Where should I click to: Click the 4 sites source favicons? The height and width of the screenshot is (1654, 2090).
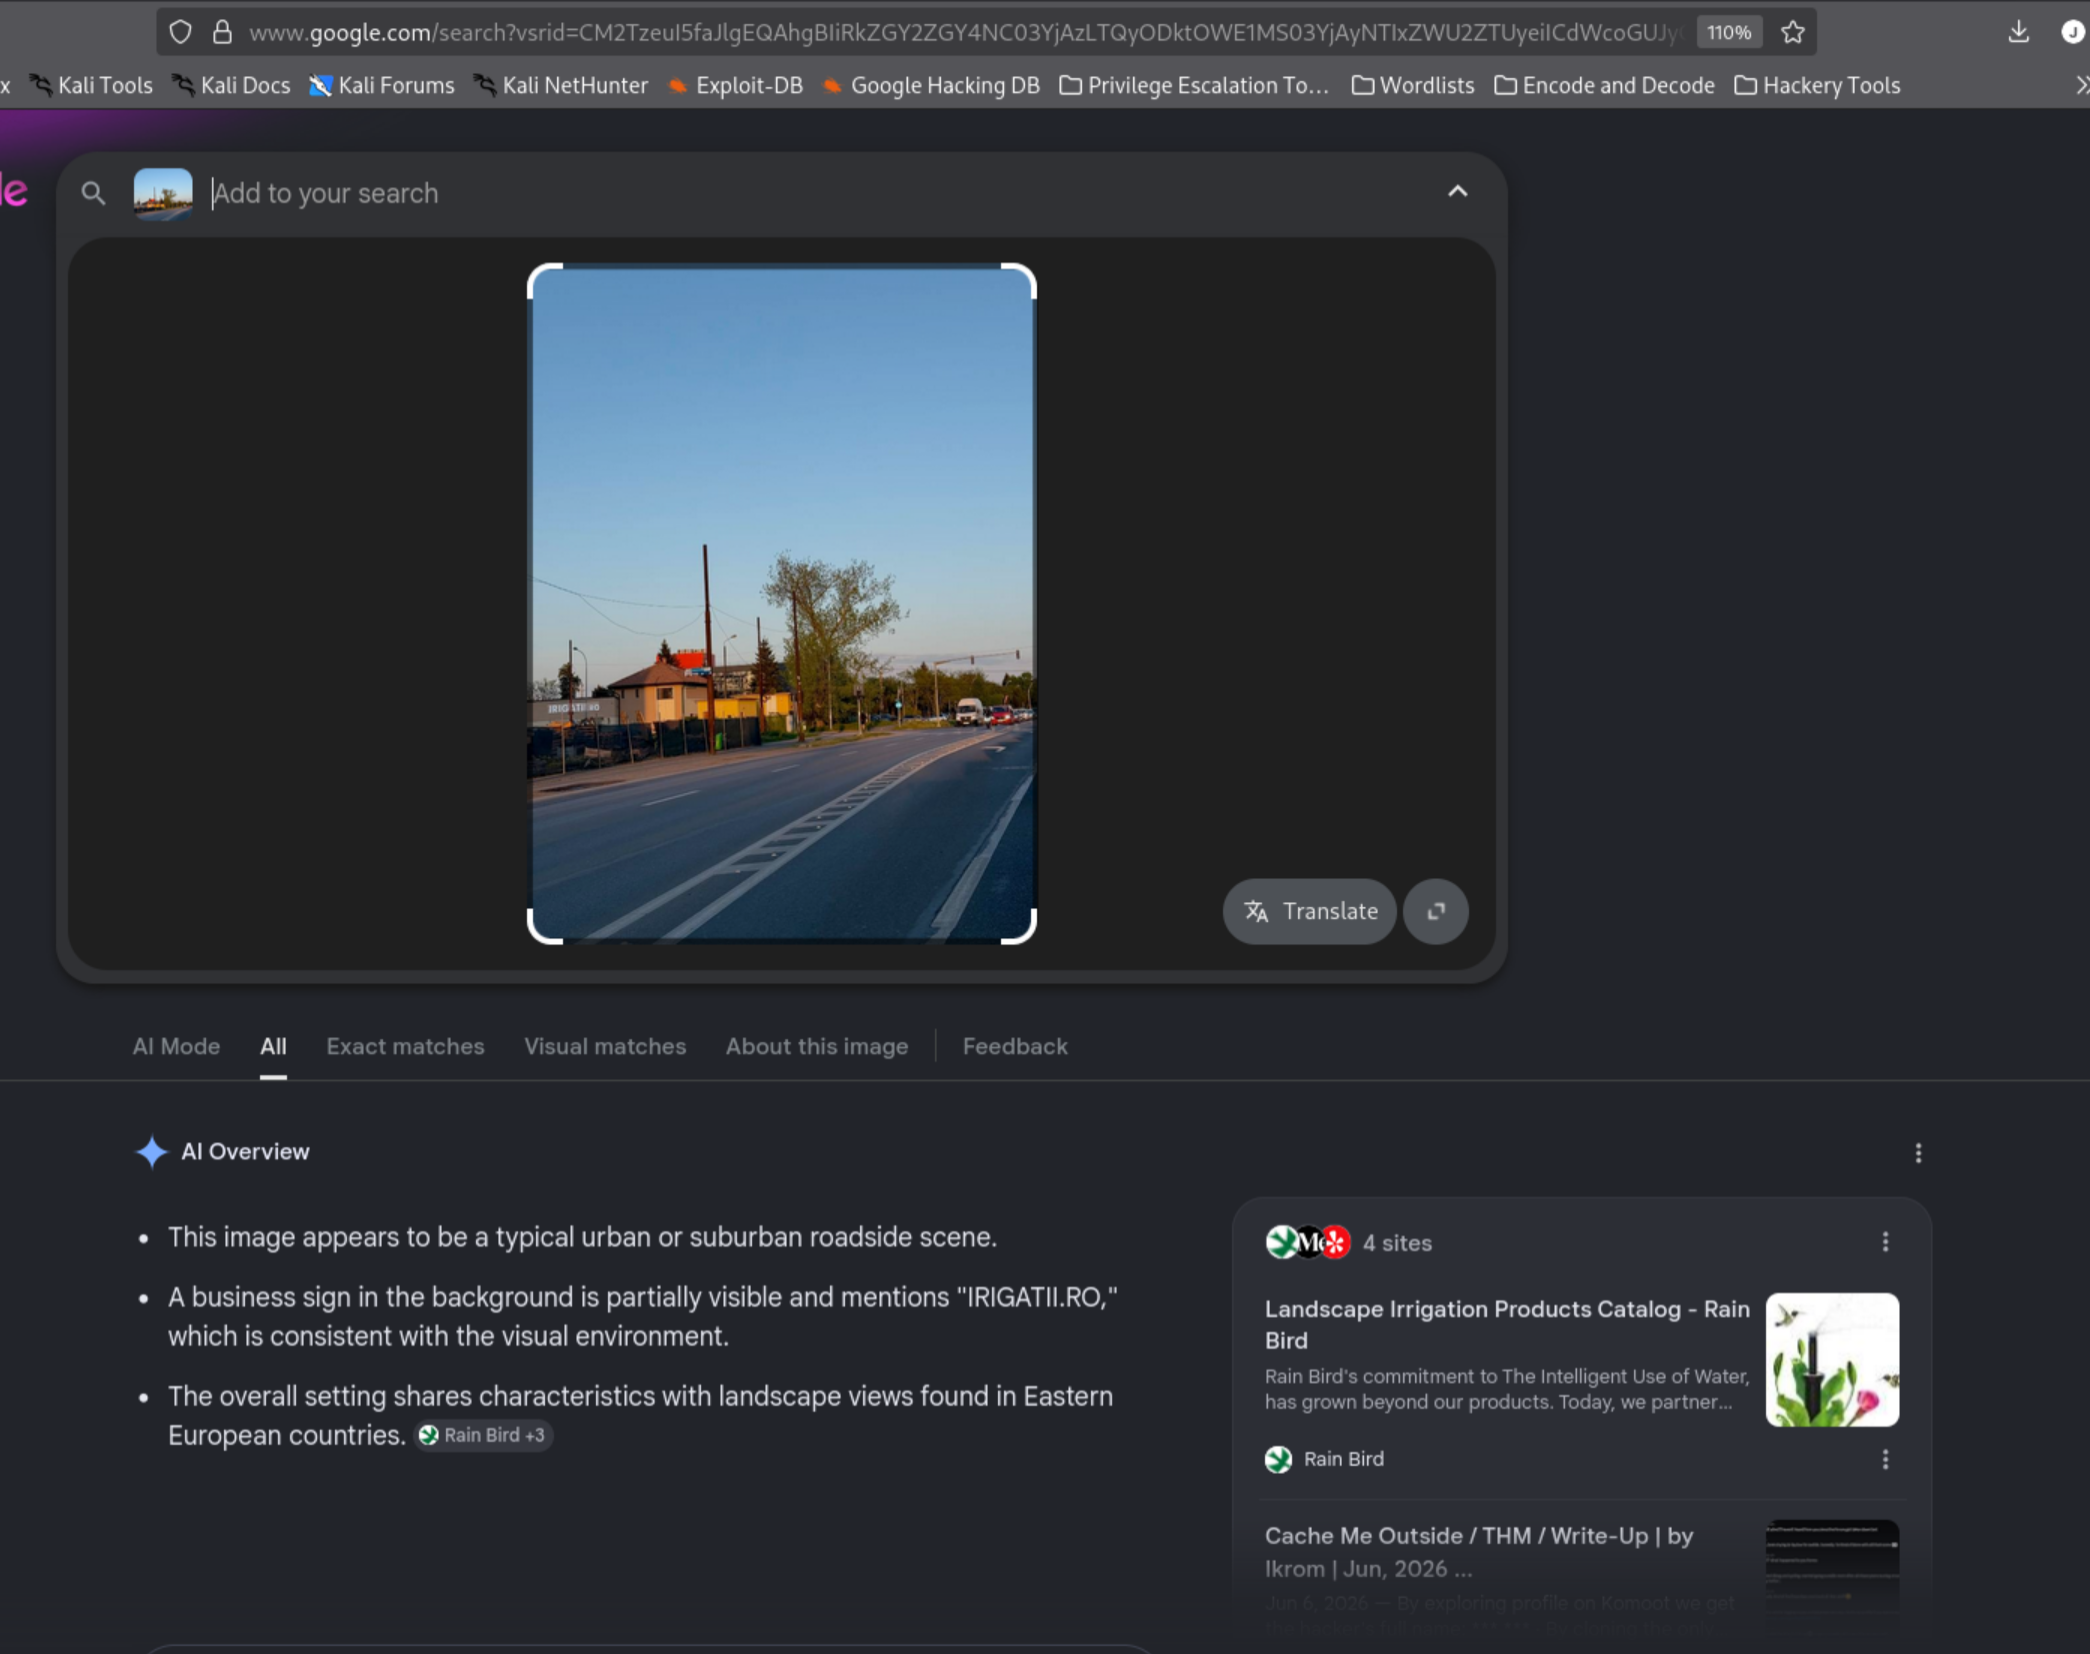point(1308,1242)
